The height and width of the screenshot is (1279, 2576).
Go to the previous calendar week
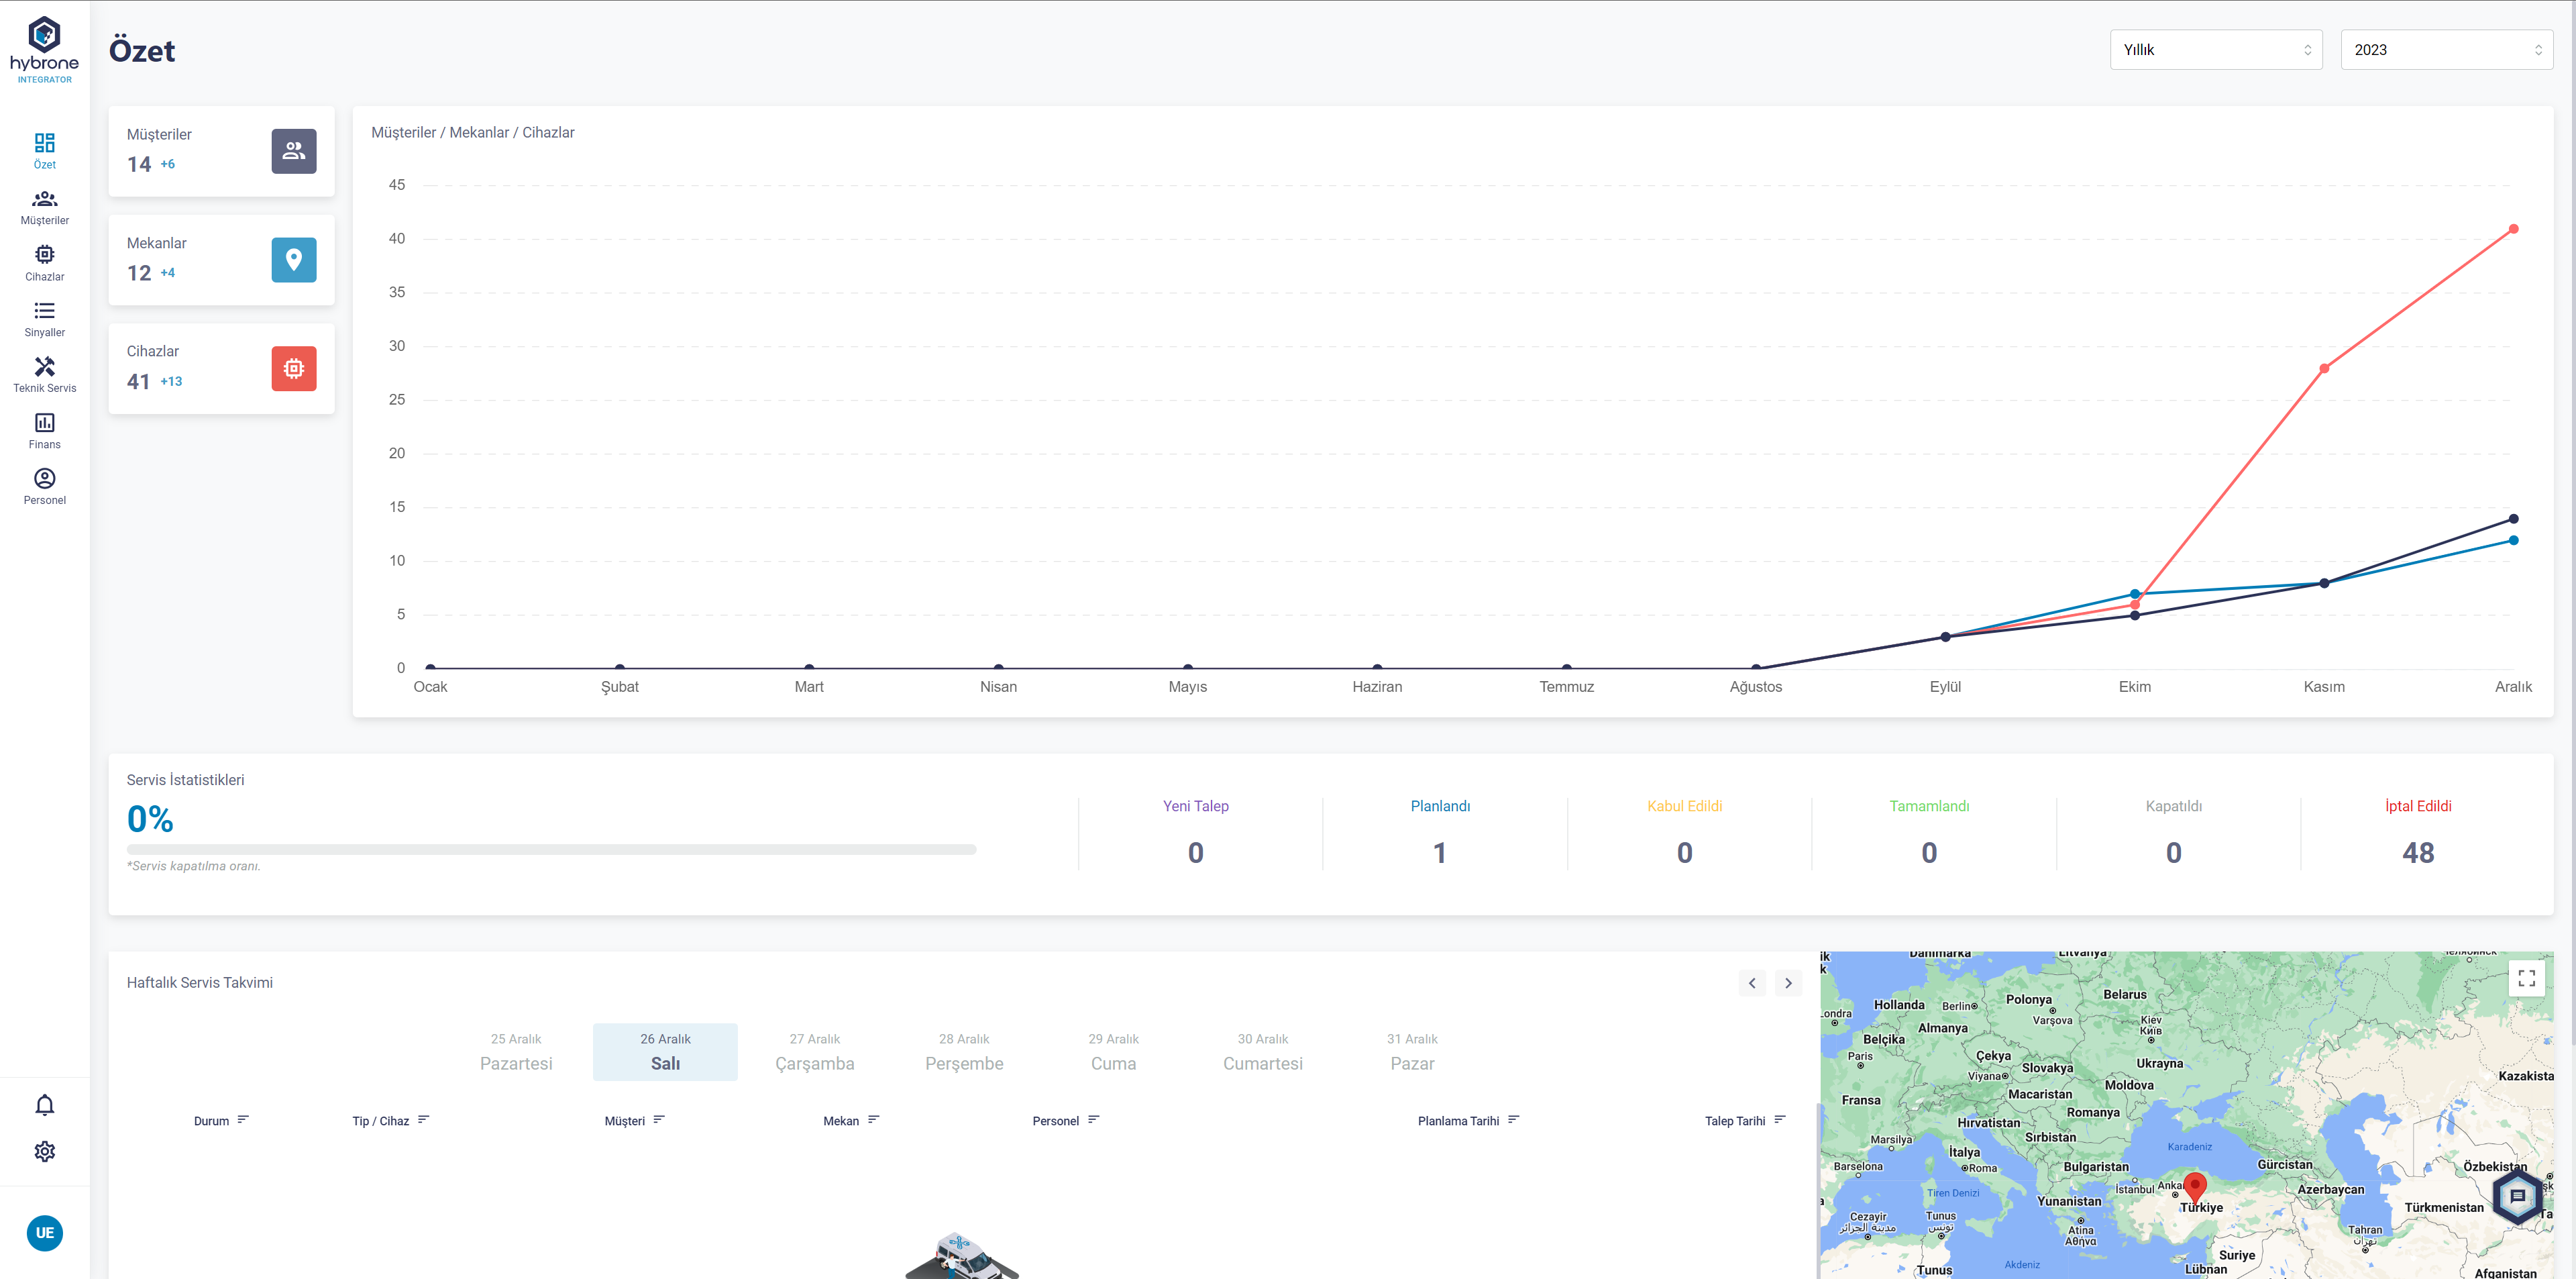pos(1752,983)
